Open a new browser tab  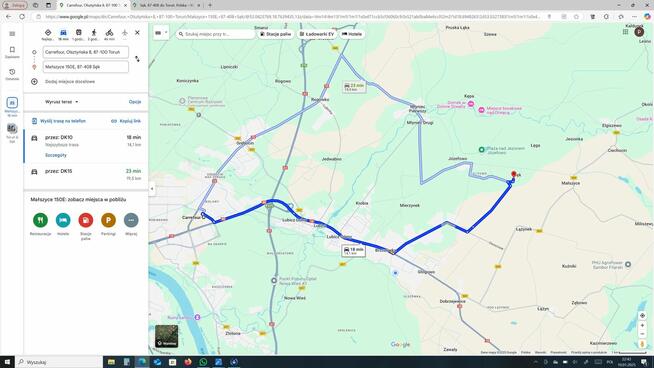click(210, 5)
